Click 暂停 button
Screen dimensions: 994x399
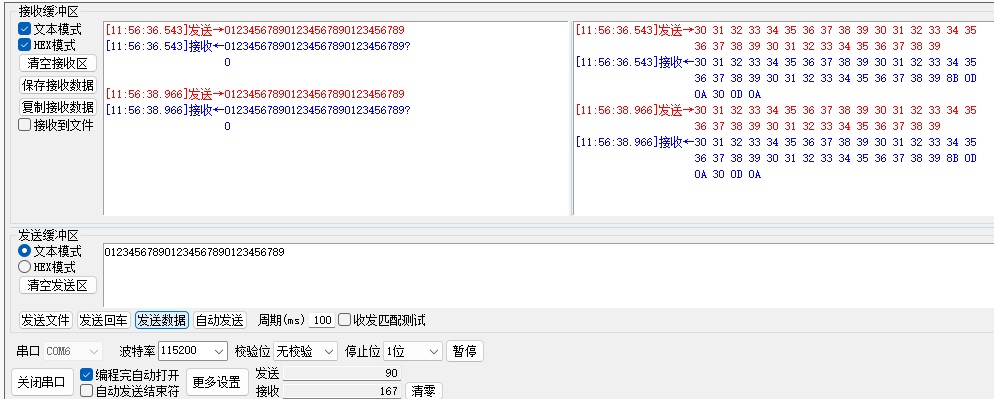465,351
